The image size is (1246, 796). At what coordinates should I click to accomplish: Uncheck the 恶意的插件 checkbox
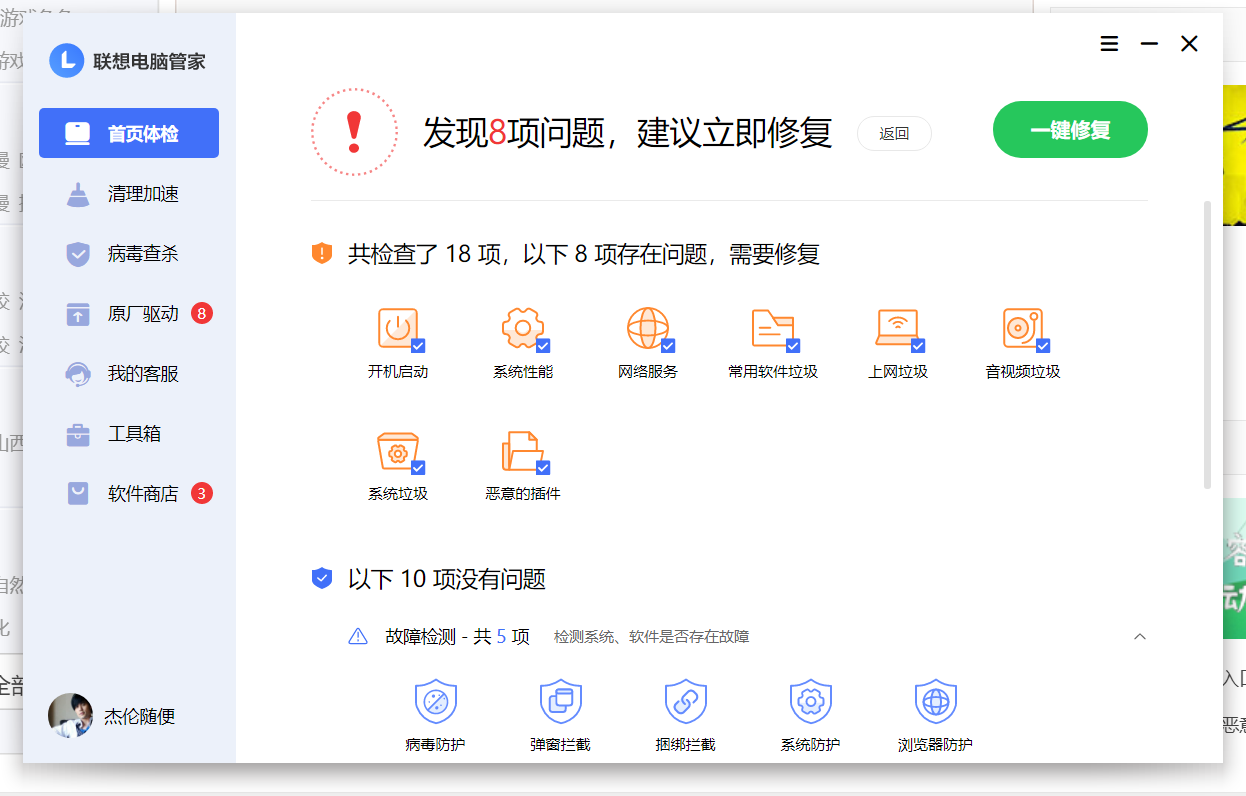click(x=543, y=467)
